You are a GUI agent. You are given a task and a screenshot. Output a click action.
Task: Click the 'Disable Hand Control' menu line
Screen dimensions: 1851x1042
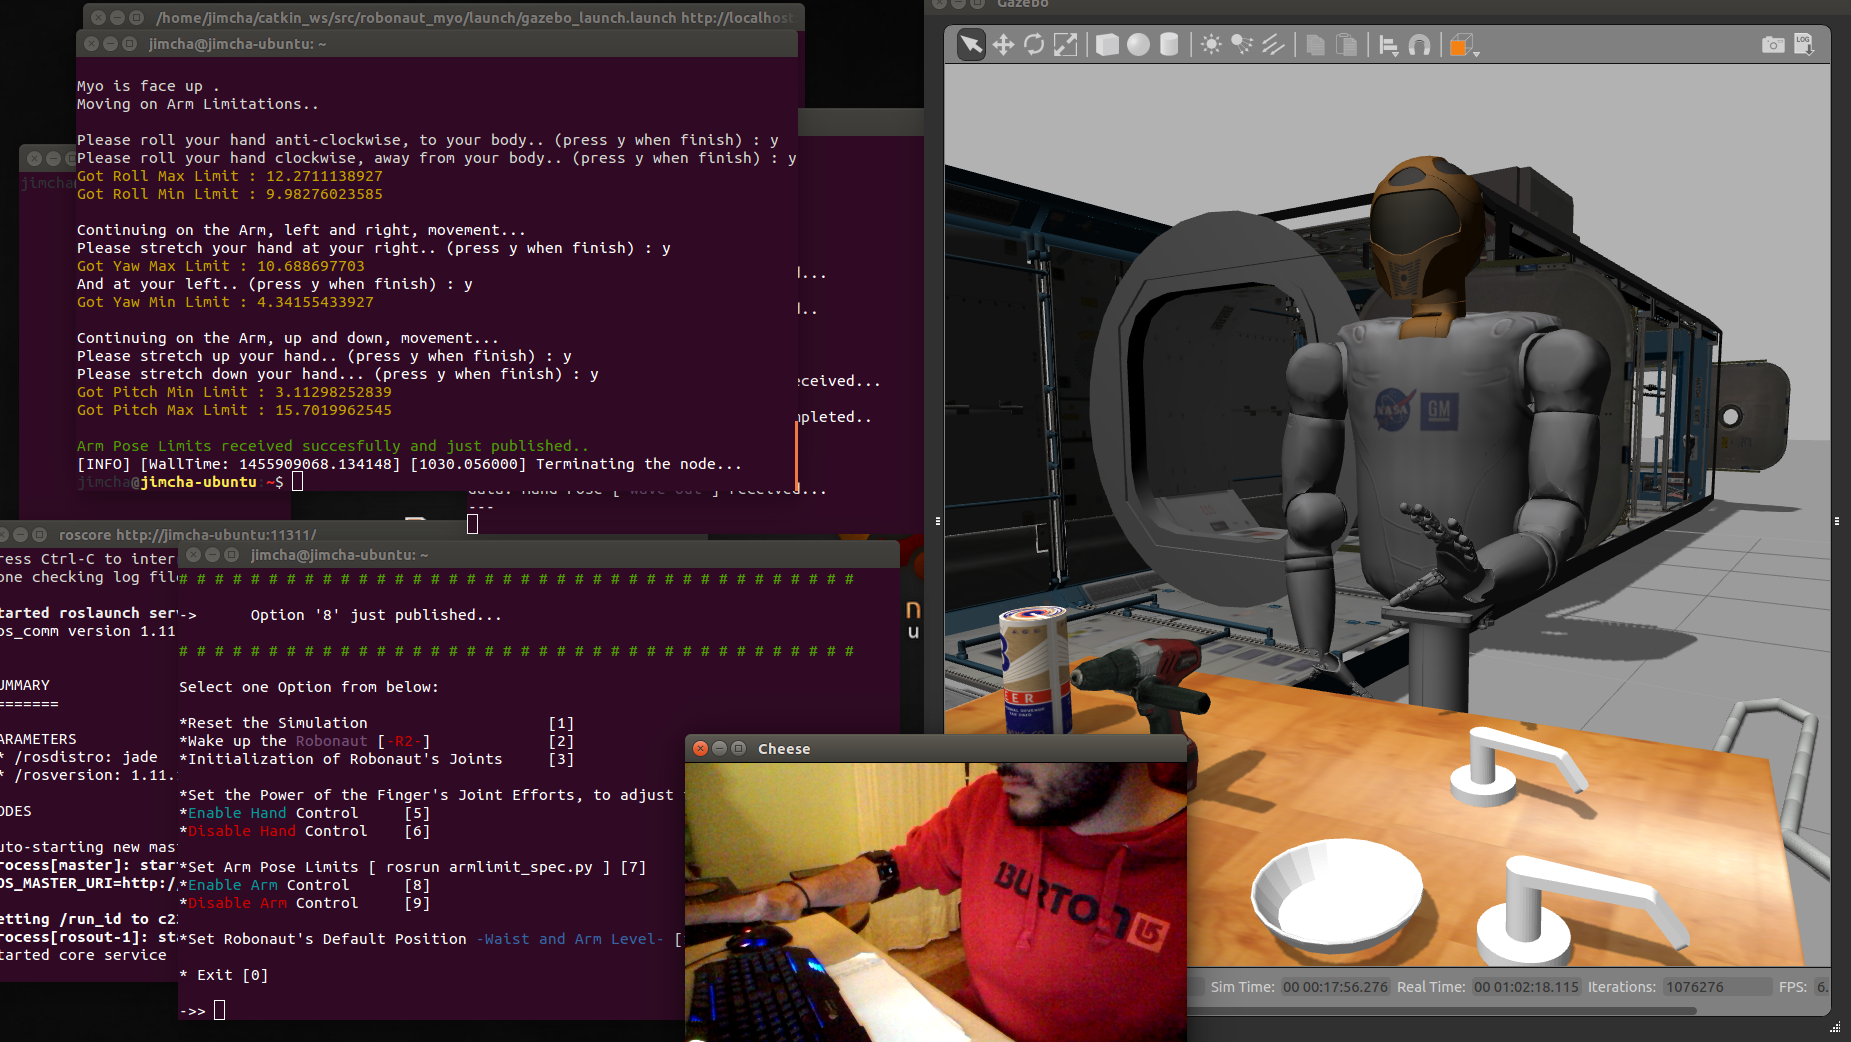pyautogui.click(x=305, y=831)
